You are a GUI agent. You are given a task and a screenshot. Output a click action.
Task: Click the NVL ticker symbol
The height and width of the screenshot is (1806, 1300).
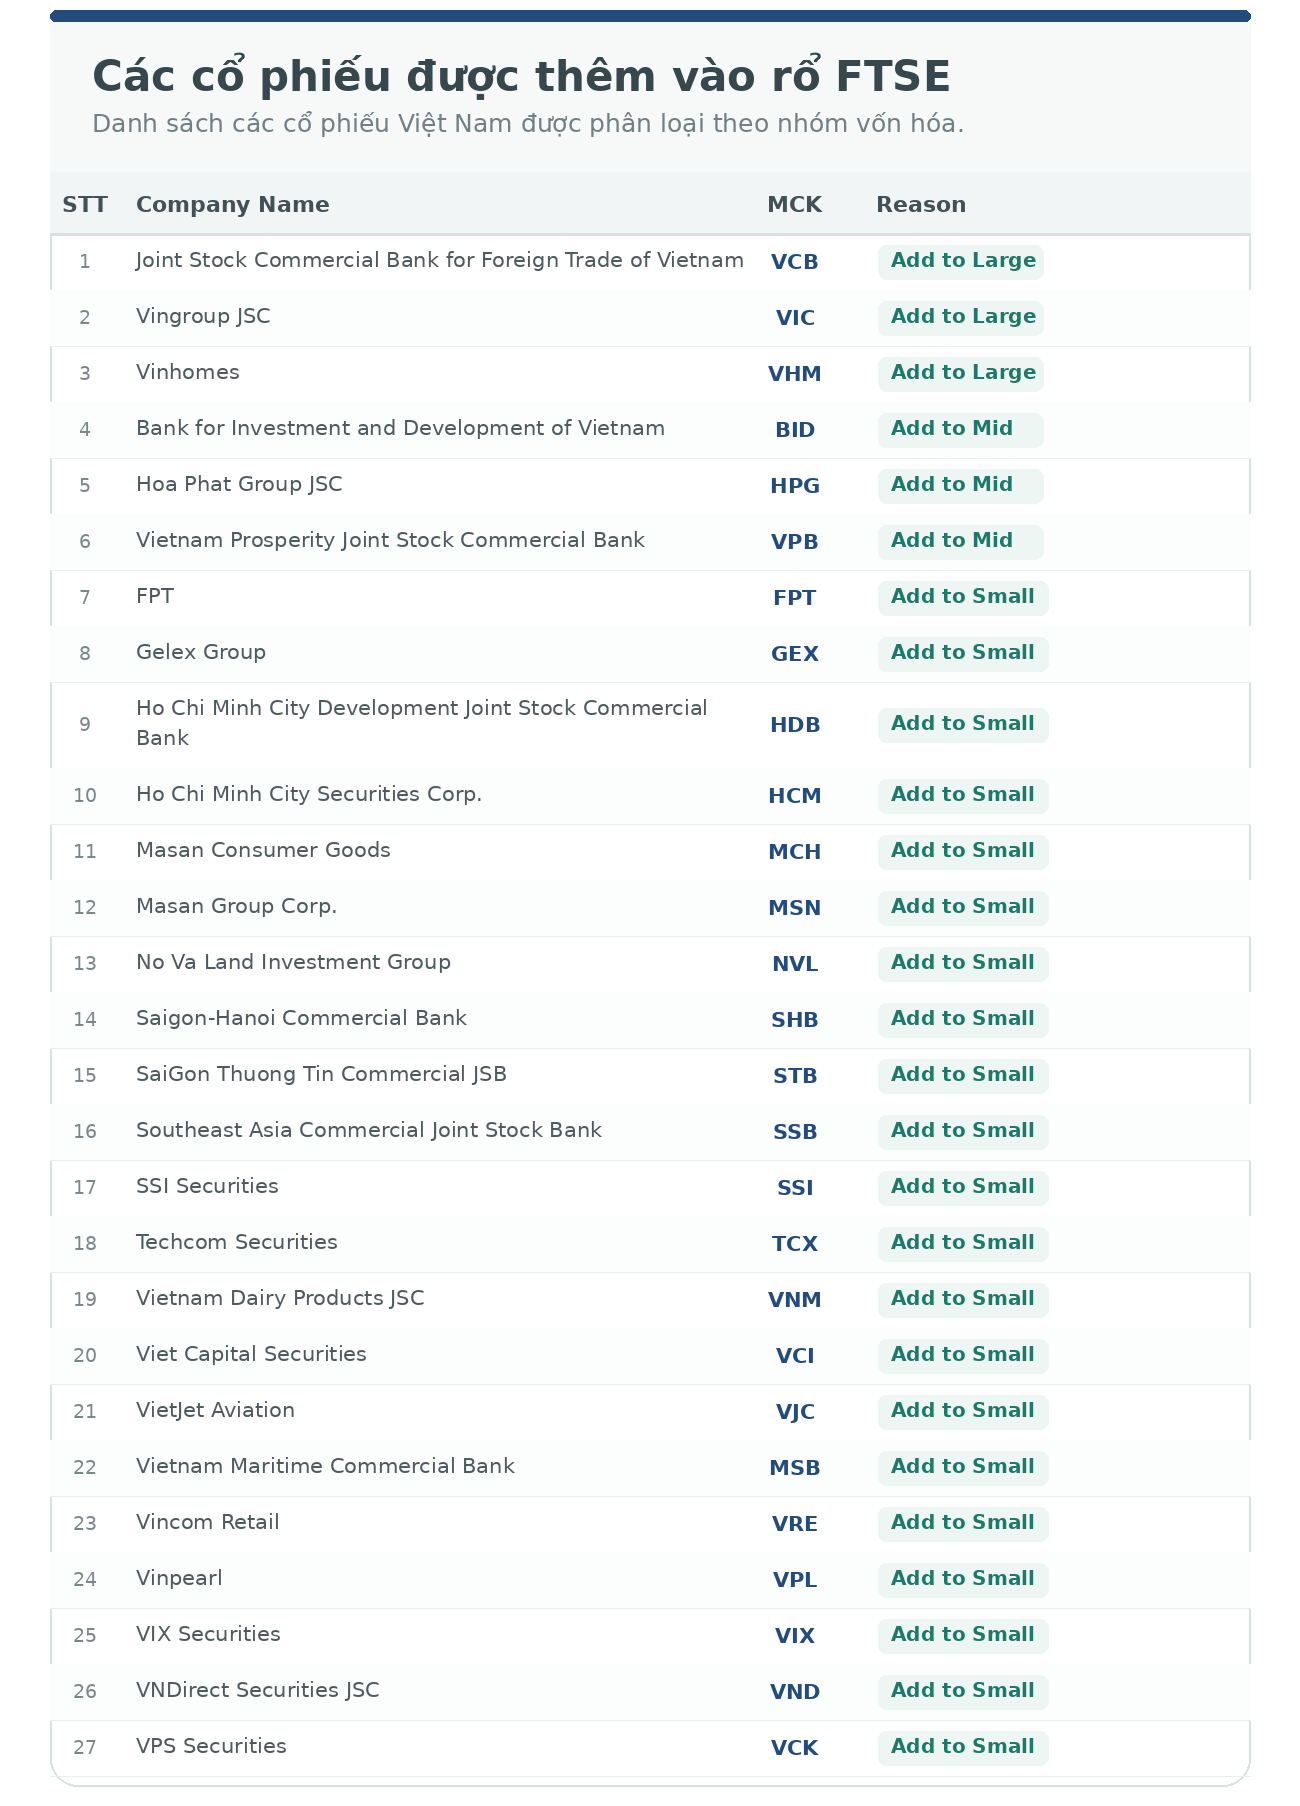point(795,964)
